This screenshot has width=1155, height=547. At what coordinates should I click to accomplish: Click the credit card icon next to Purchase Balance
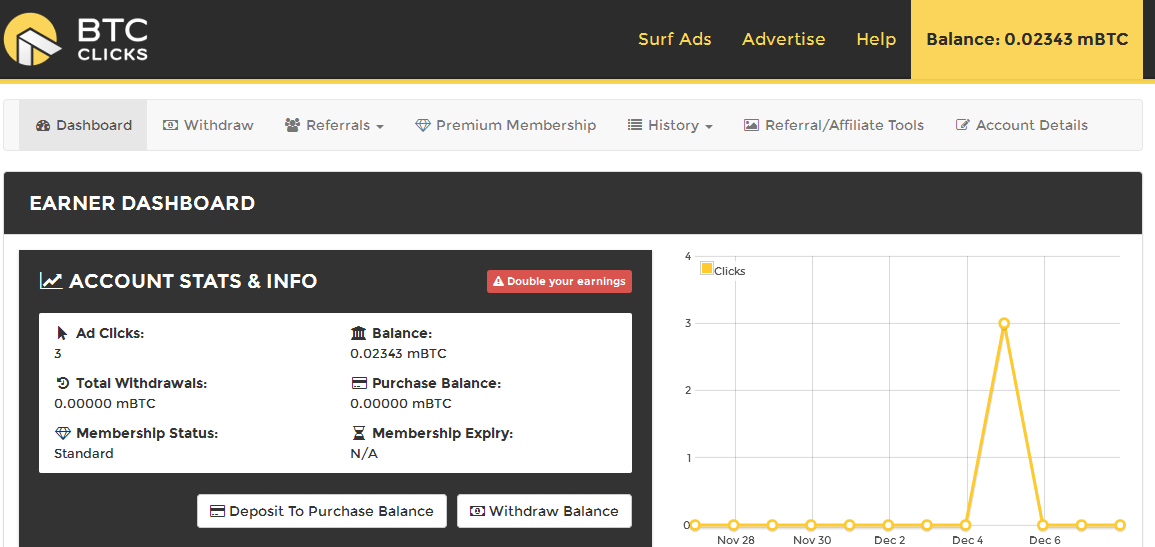point(359,384)
